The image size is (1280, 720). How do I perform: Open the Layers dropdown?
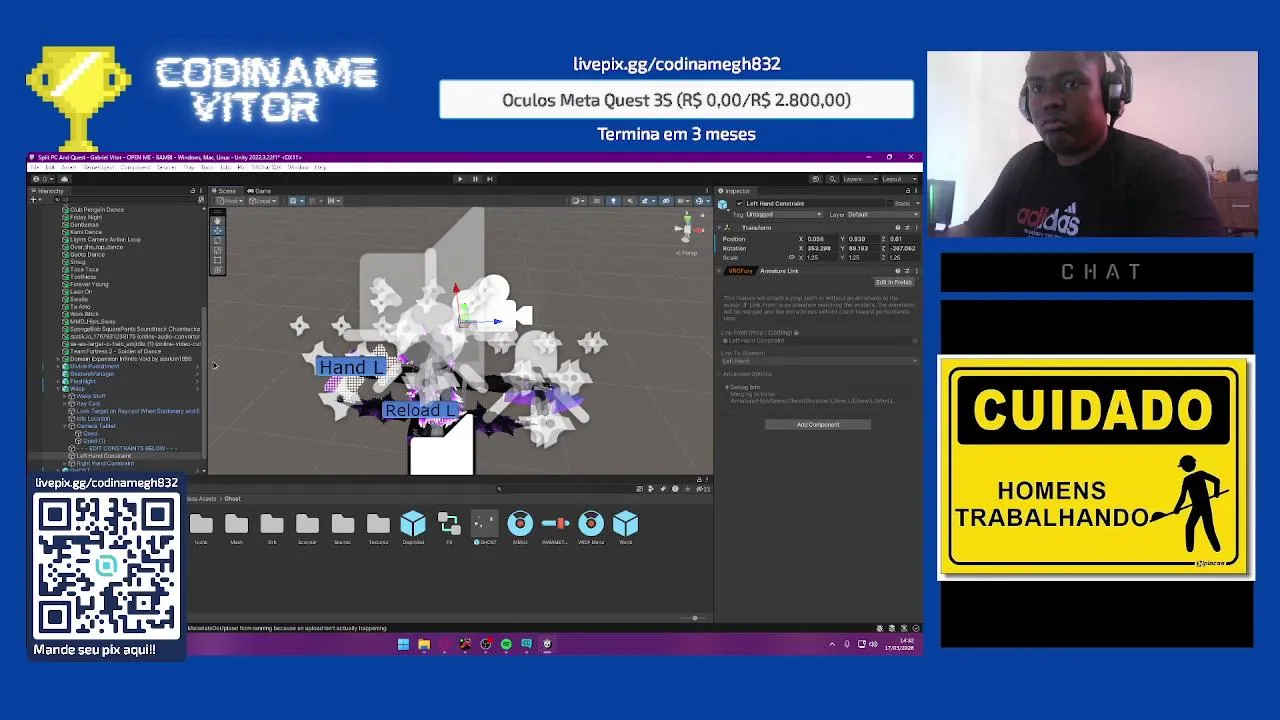click(860, 179)
